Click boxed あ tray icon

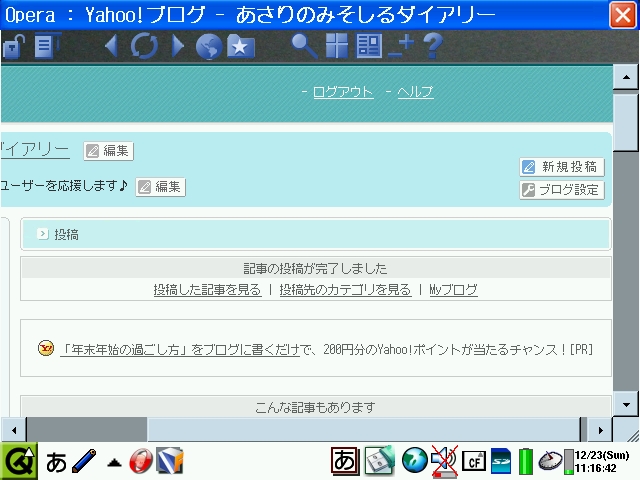(345, 461)
